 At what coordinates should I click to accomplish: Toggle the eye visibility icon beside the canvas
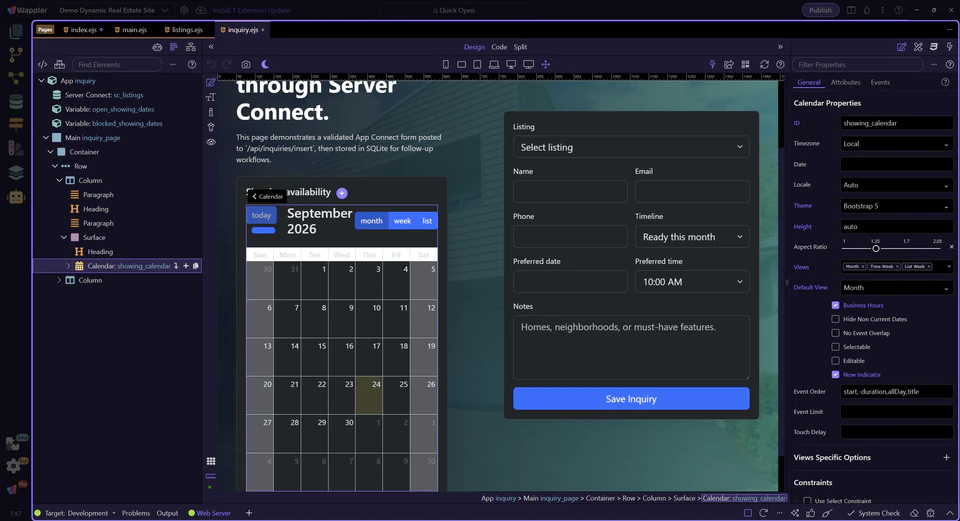tap(211, 142)
